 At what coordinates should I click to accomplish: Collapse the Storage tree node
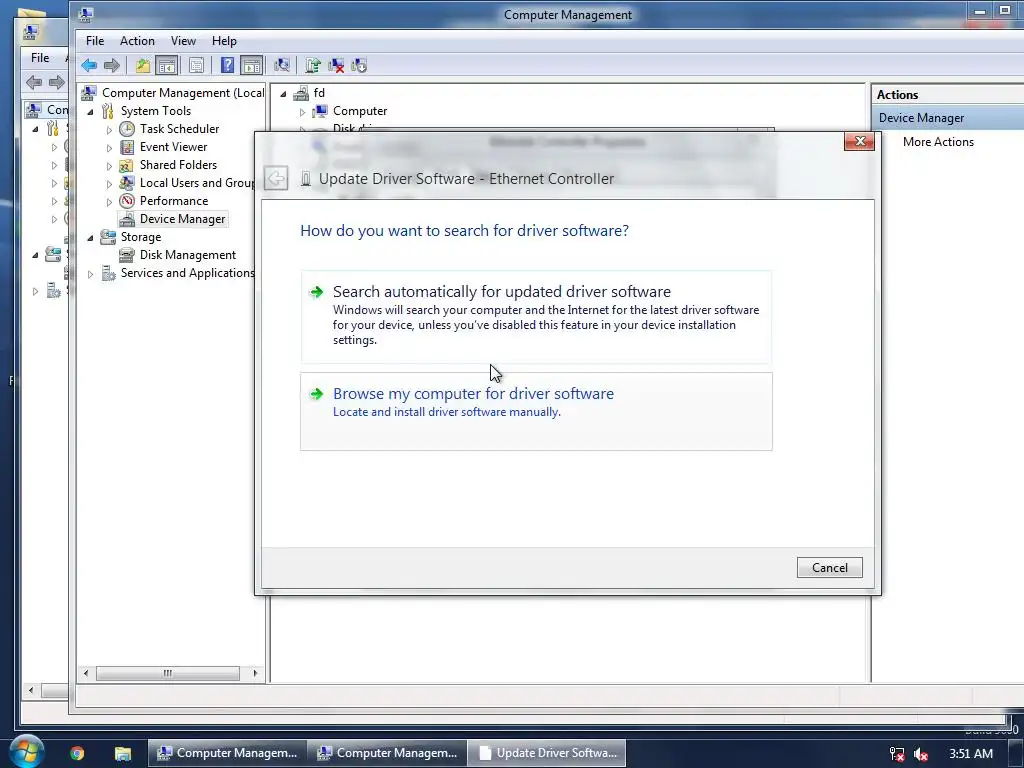pos(91,238)
